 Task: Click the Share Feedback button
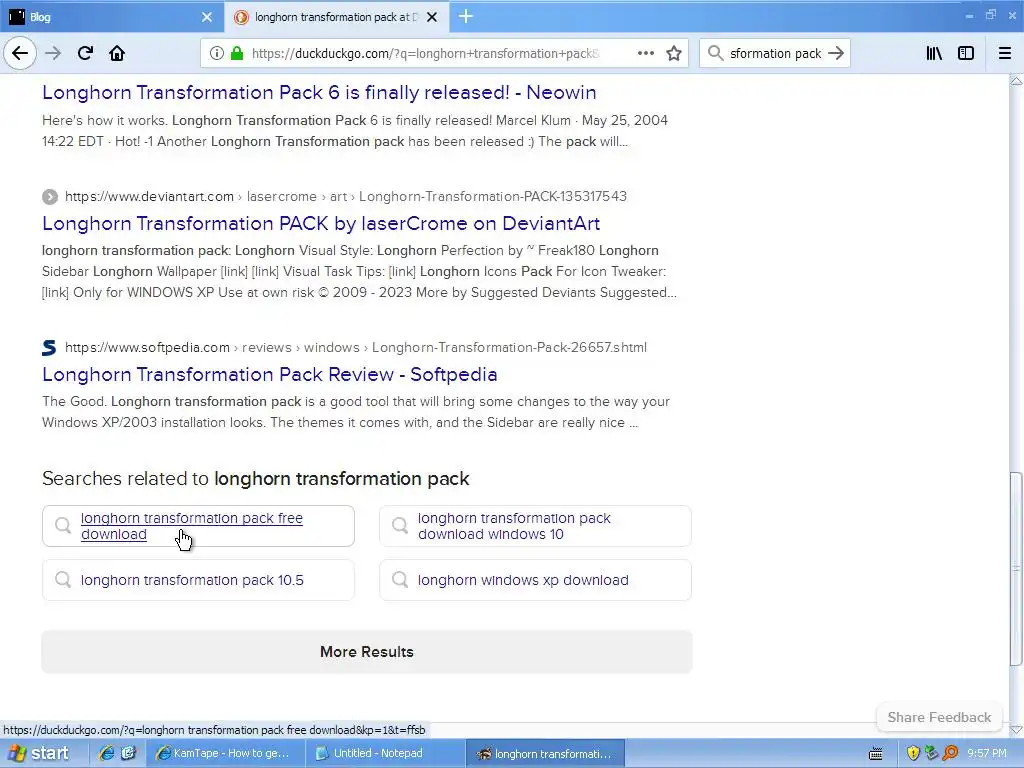coord(938,717)
